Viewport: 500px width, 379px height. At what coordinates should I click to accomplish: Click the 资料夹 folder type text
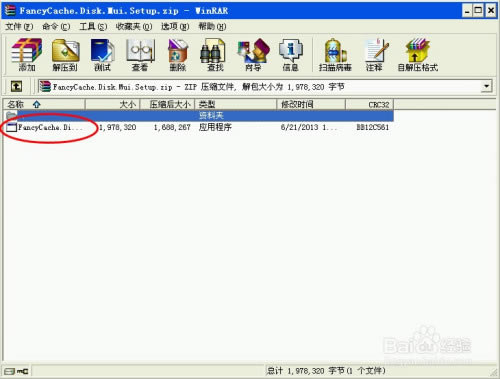click(x=211, y=115)
